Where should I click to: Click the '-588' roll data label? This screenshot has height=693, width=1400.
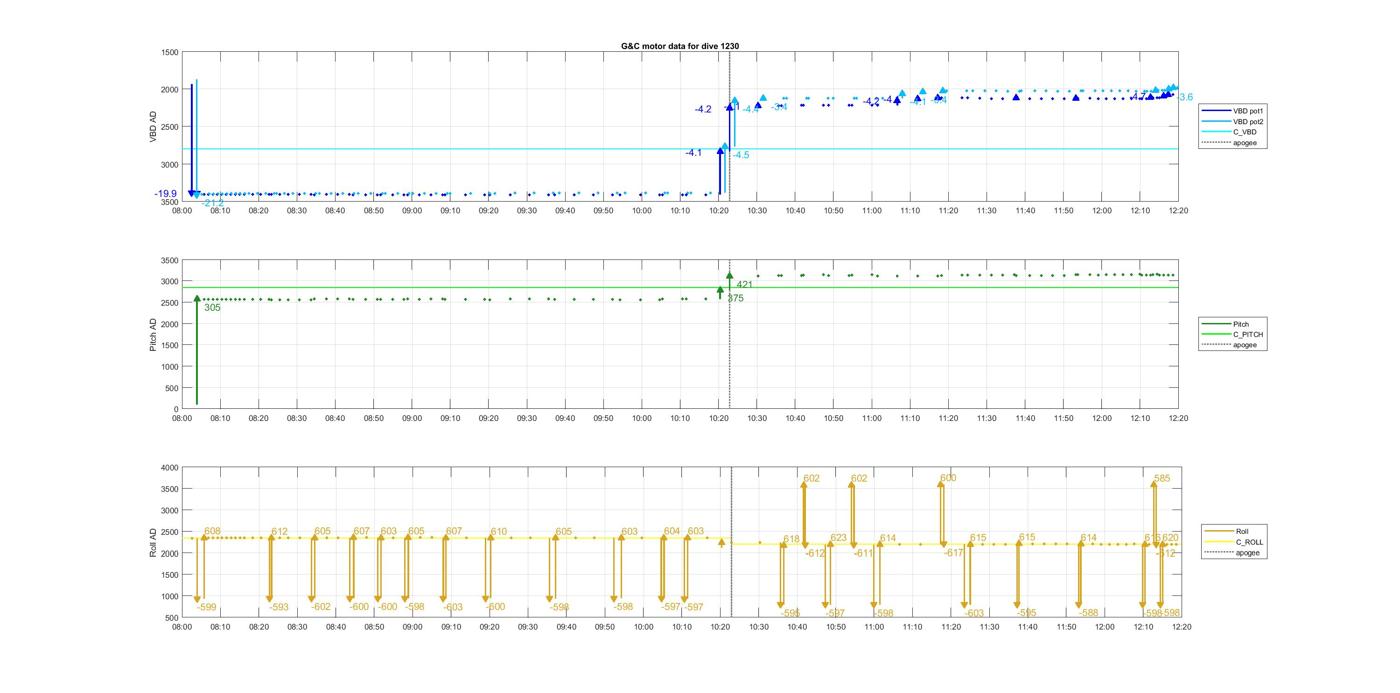coord(1089,613)
